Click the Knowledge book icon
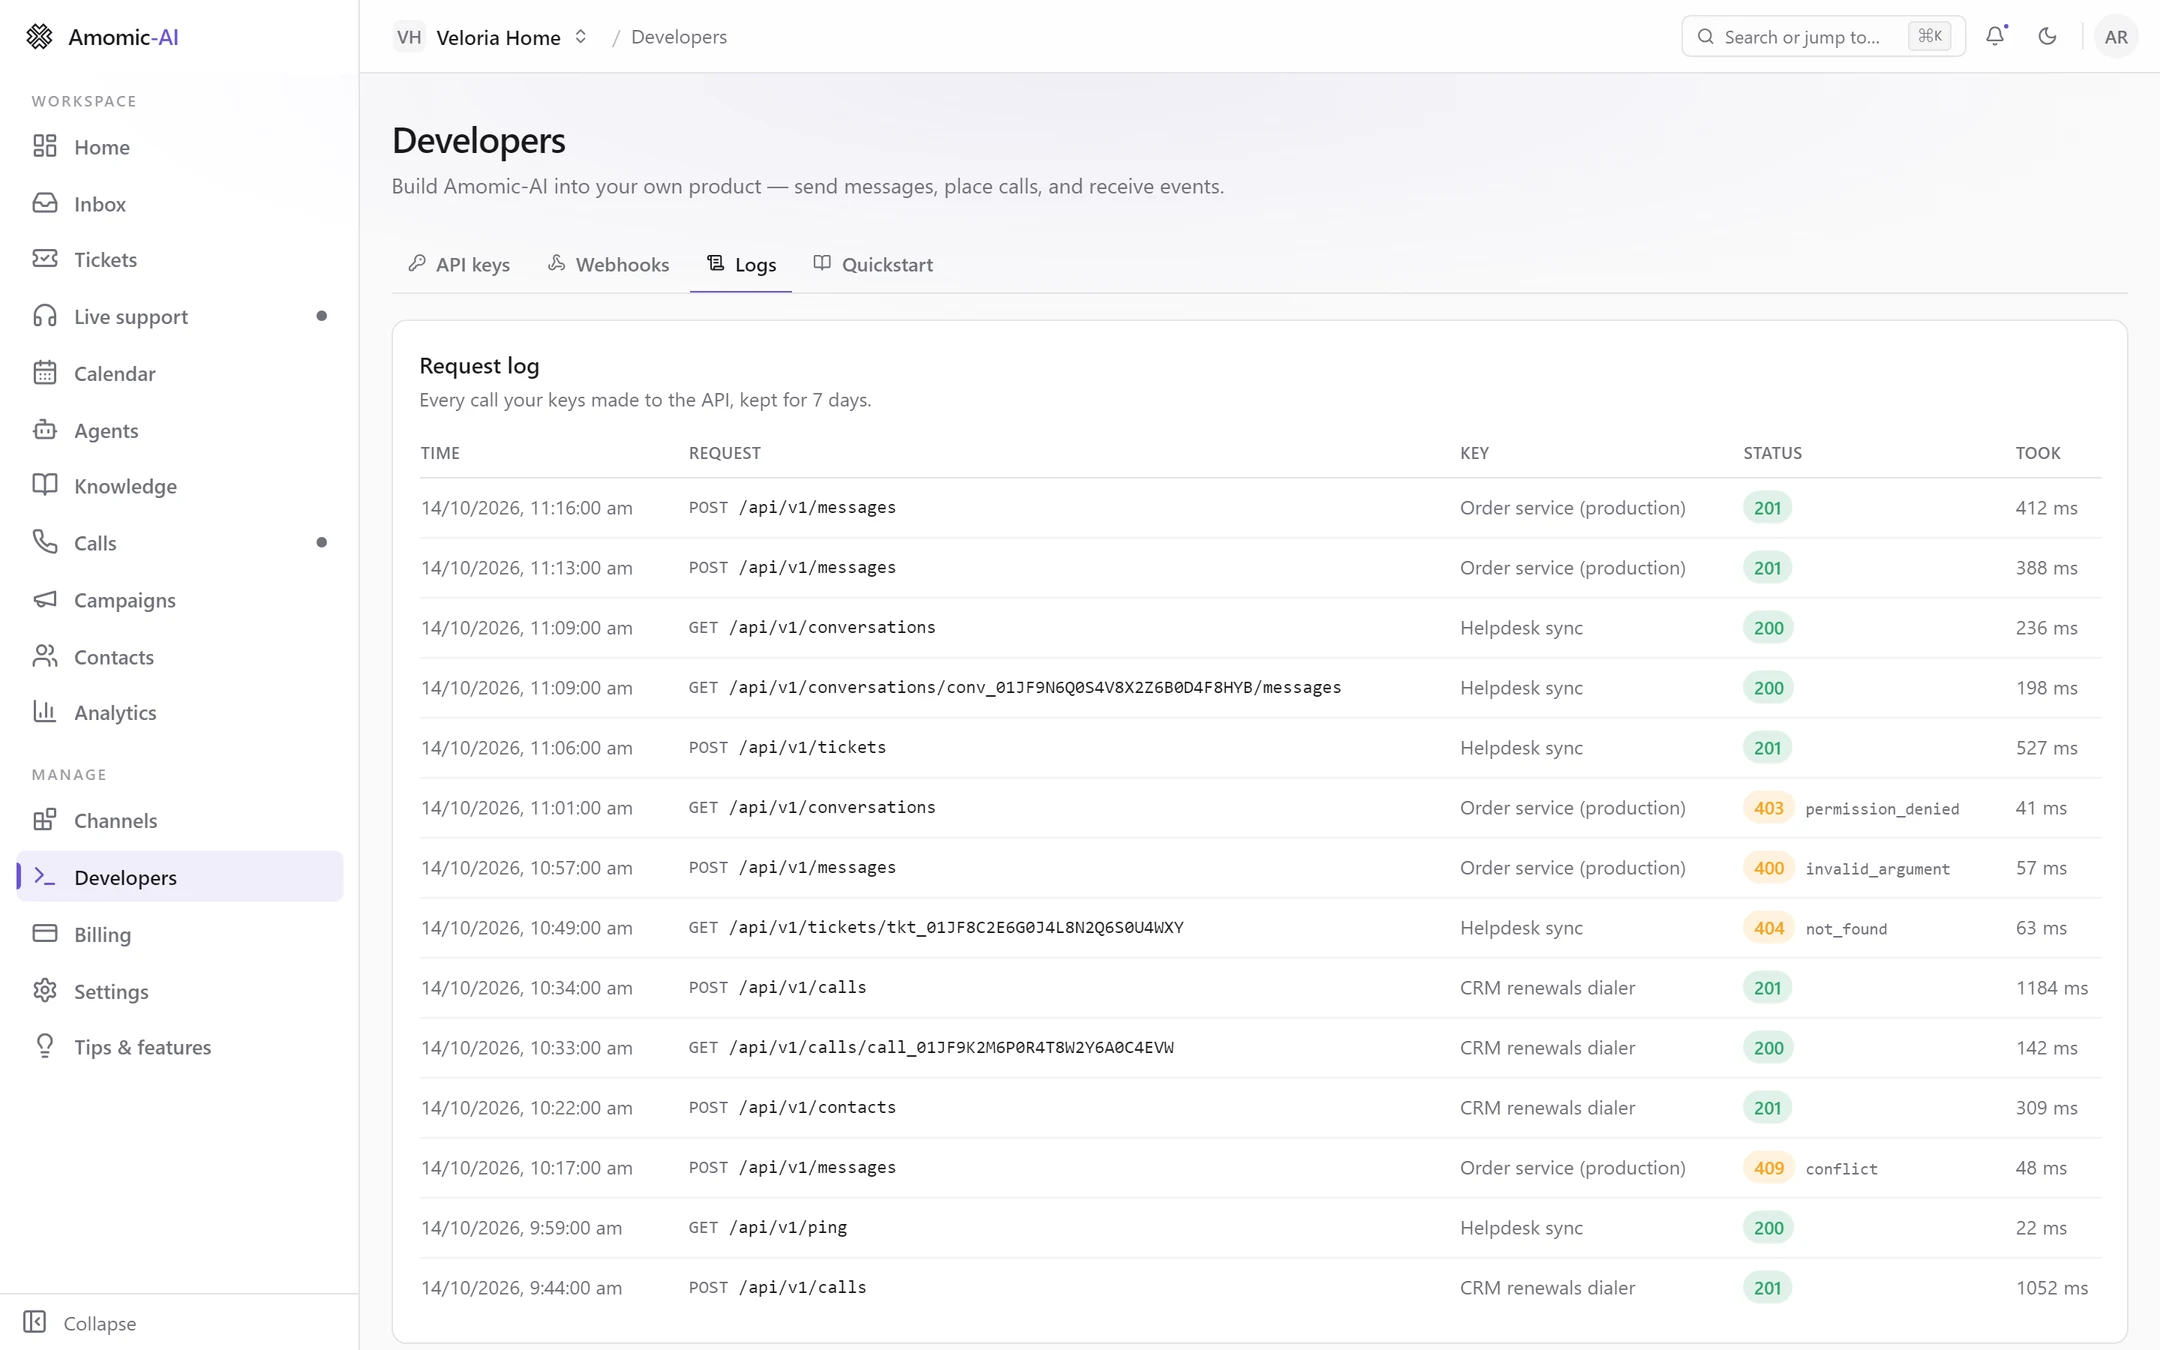Viewport: 2160px width, 1350px height. tap(45, 485)
